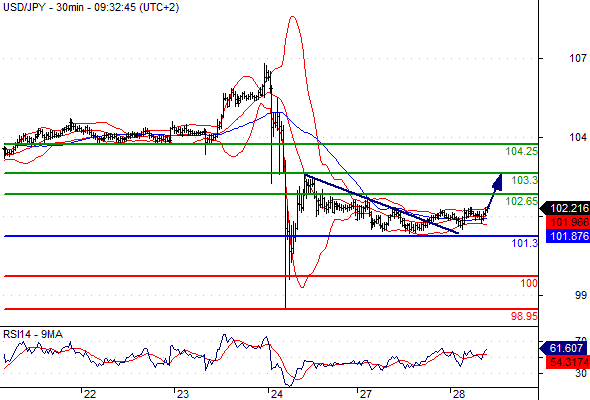This screenshot has width=590, height=400.
Task: Select the red 100 support label
Action: (529, 283)
